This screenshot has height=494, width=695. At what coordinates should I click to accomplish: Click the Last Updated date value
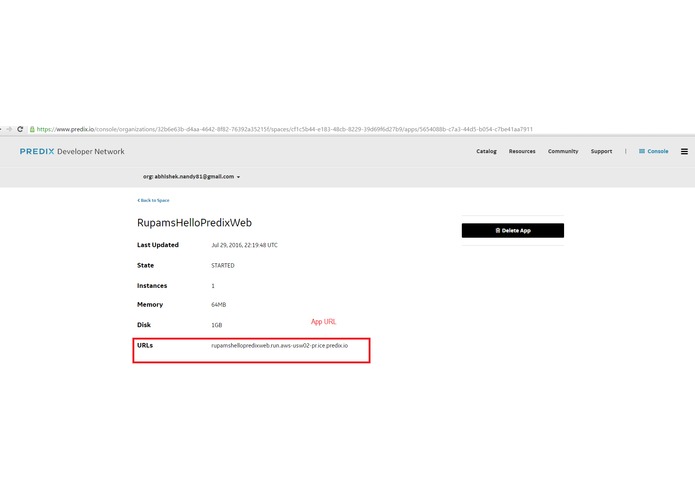[x=244, y=245]
